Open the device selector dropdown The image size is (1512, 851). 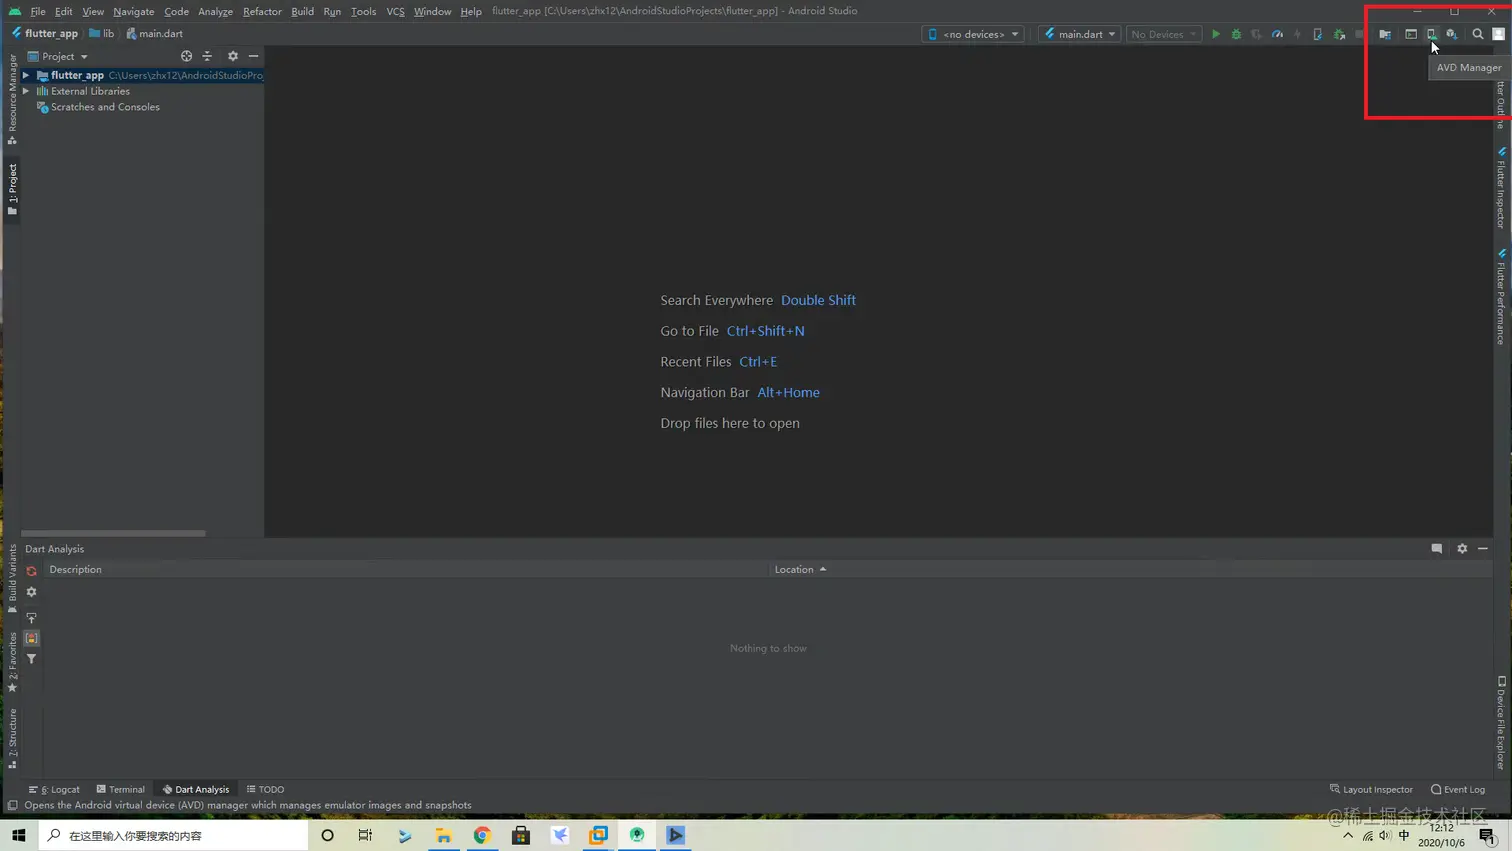973,33
